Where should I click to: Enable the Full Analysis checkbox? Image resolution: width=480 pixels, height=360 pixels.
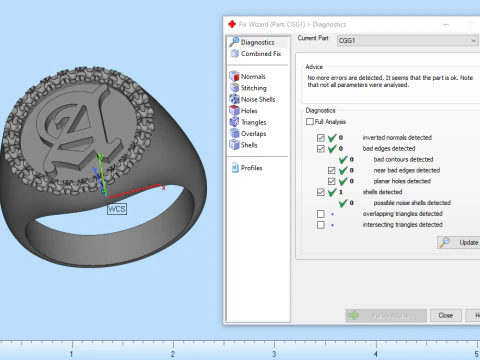click(310, 121)
